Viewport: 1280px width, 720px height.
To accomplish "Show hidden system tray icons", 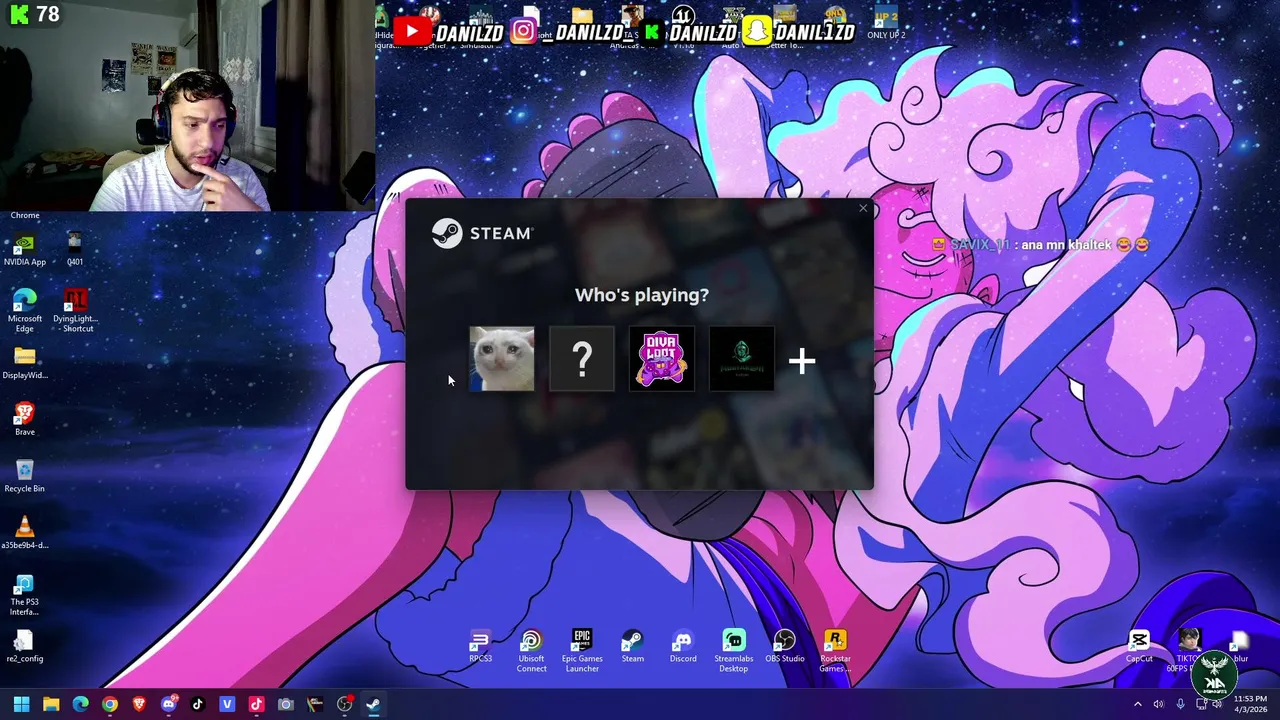I will pyautogui.click(x=1137, y=704).
